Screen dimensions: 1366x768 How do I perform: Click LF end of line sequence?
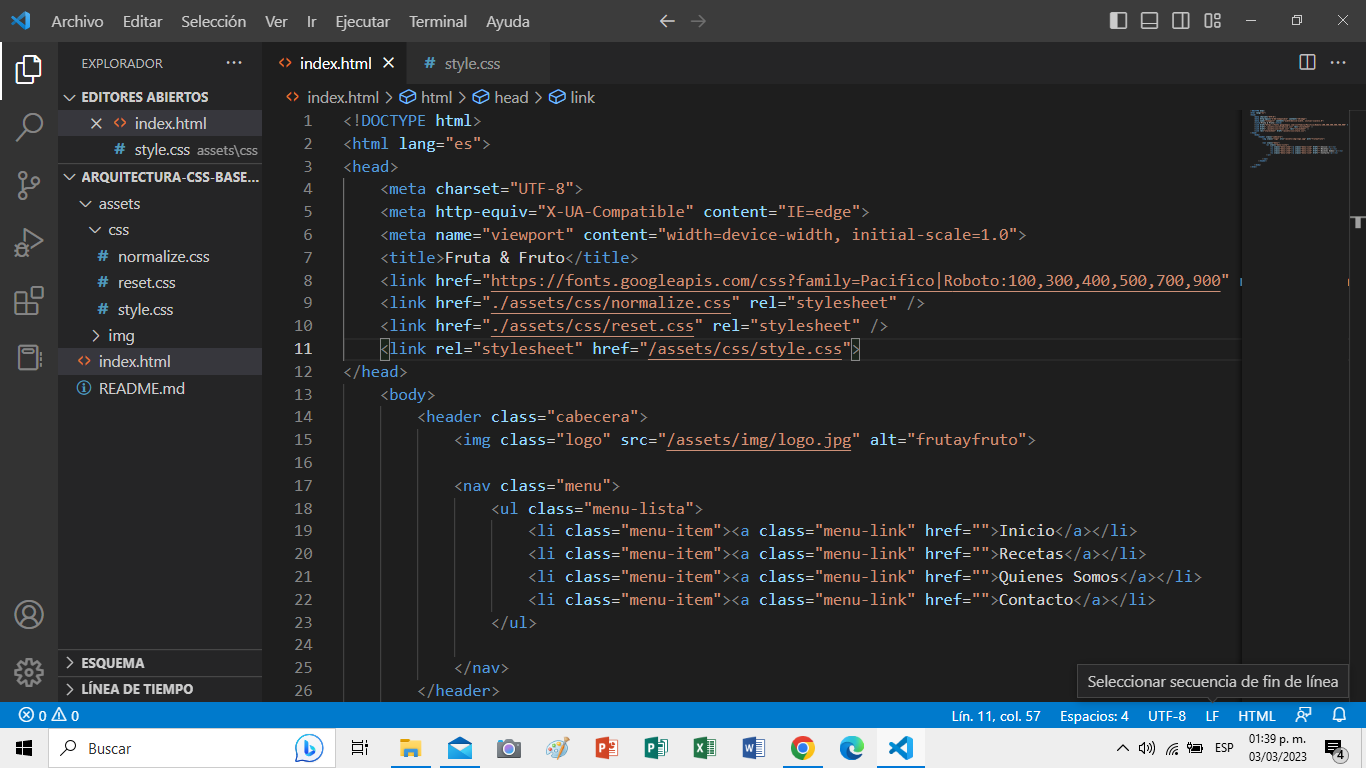click(1212, 716)
